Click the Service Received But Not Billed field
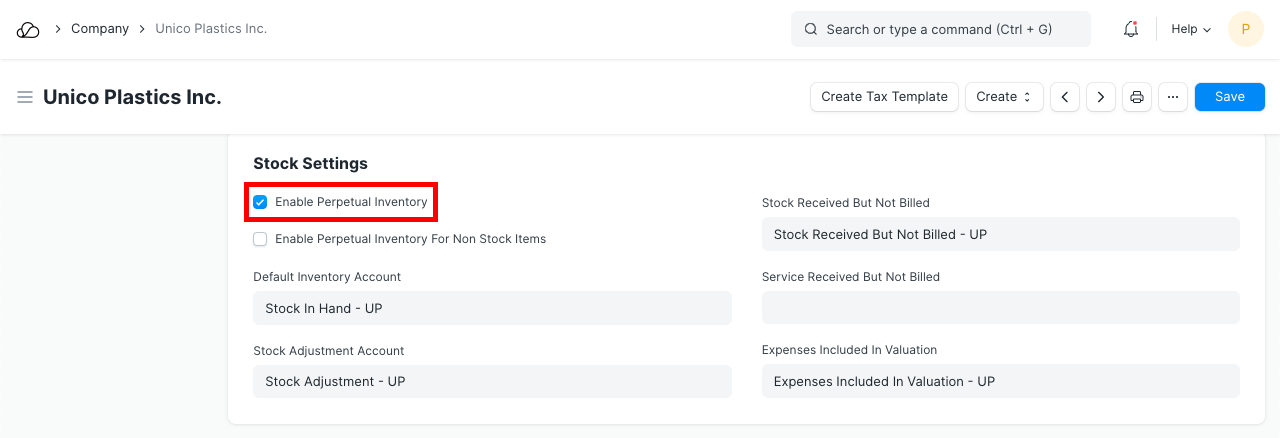 [1000, 308]
